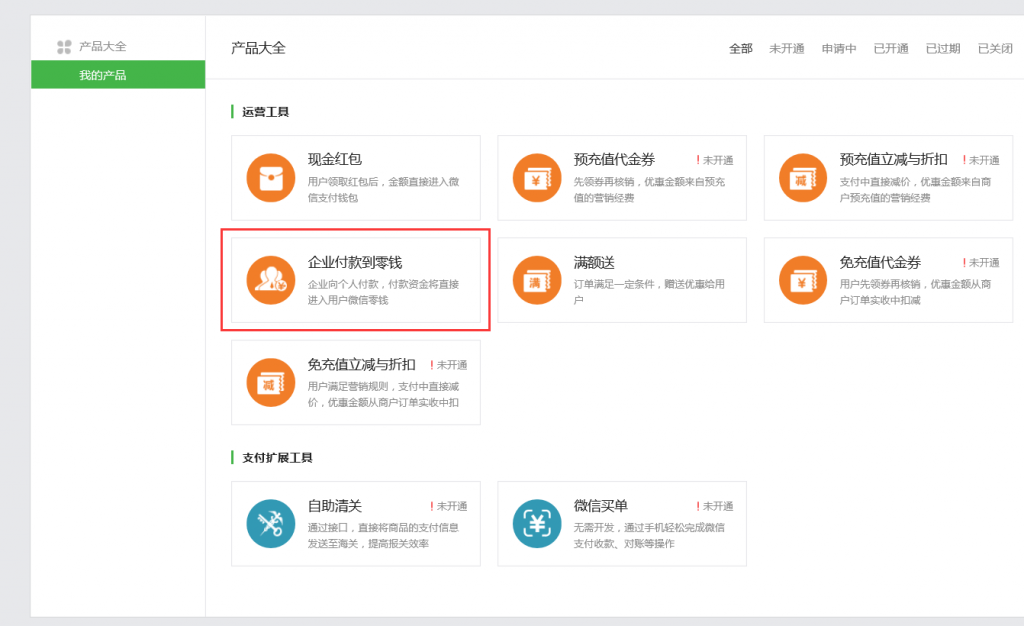The width and height of the screenshot is (1024, 626).
Task: Open 产品大全 in the sidebar
Action: pyautogui.click(x=103, y=46)
